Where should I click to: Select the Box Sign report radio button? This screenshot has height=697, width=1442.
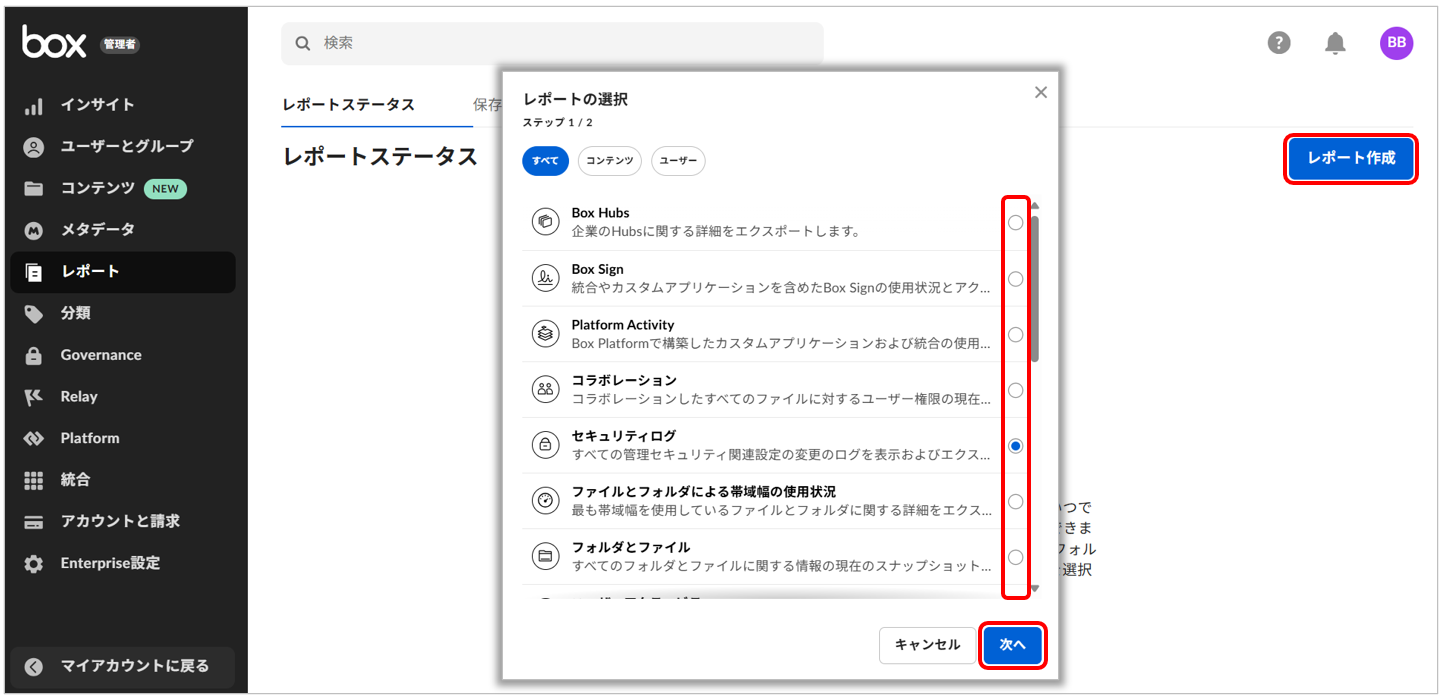[x=1015, y=279]
